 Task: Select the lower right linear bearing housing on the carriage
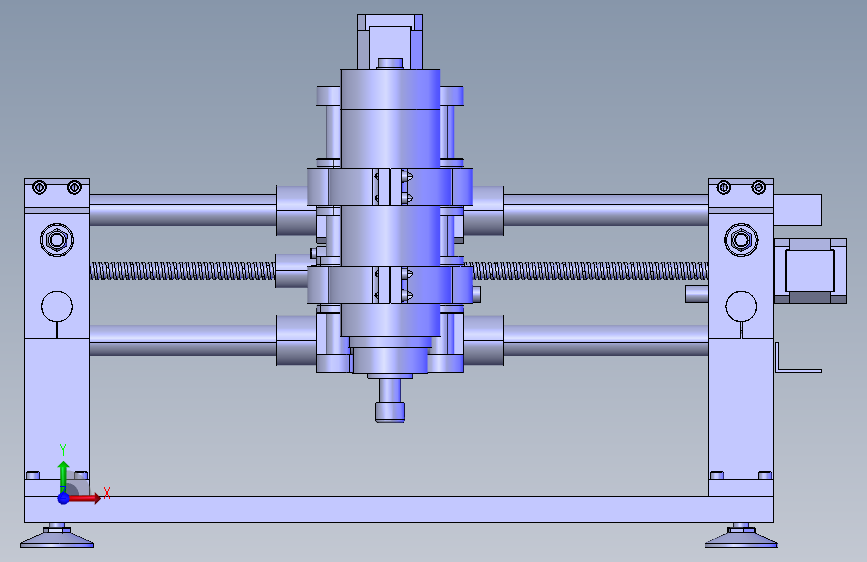484,341
